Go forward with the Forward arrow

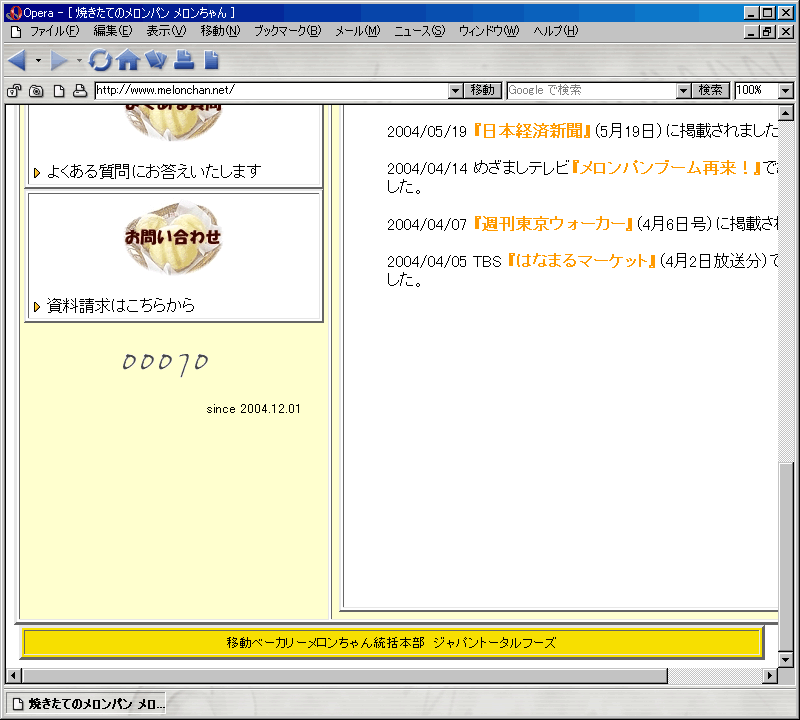click(x=59, y=60)
